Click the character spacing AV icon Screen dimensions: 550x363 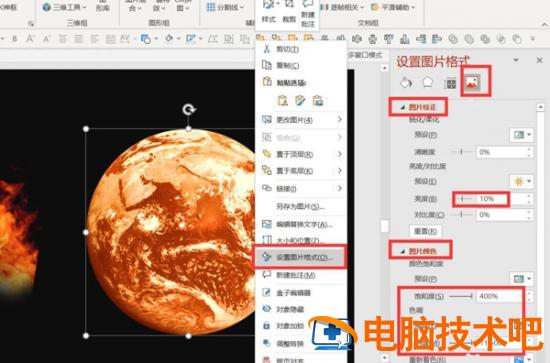pos(125,39)
